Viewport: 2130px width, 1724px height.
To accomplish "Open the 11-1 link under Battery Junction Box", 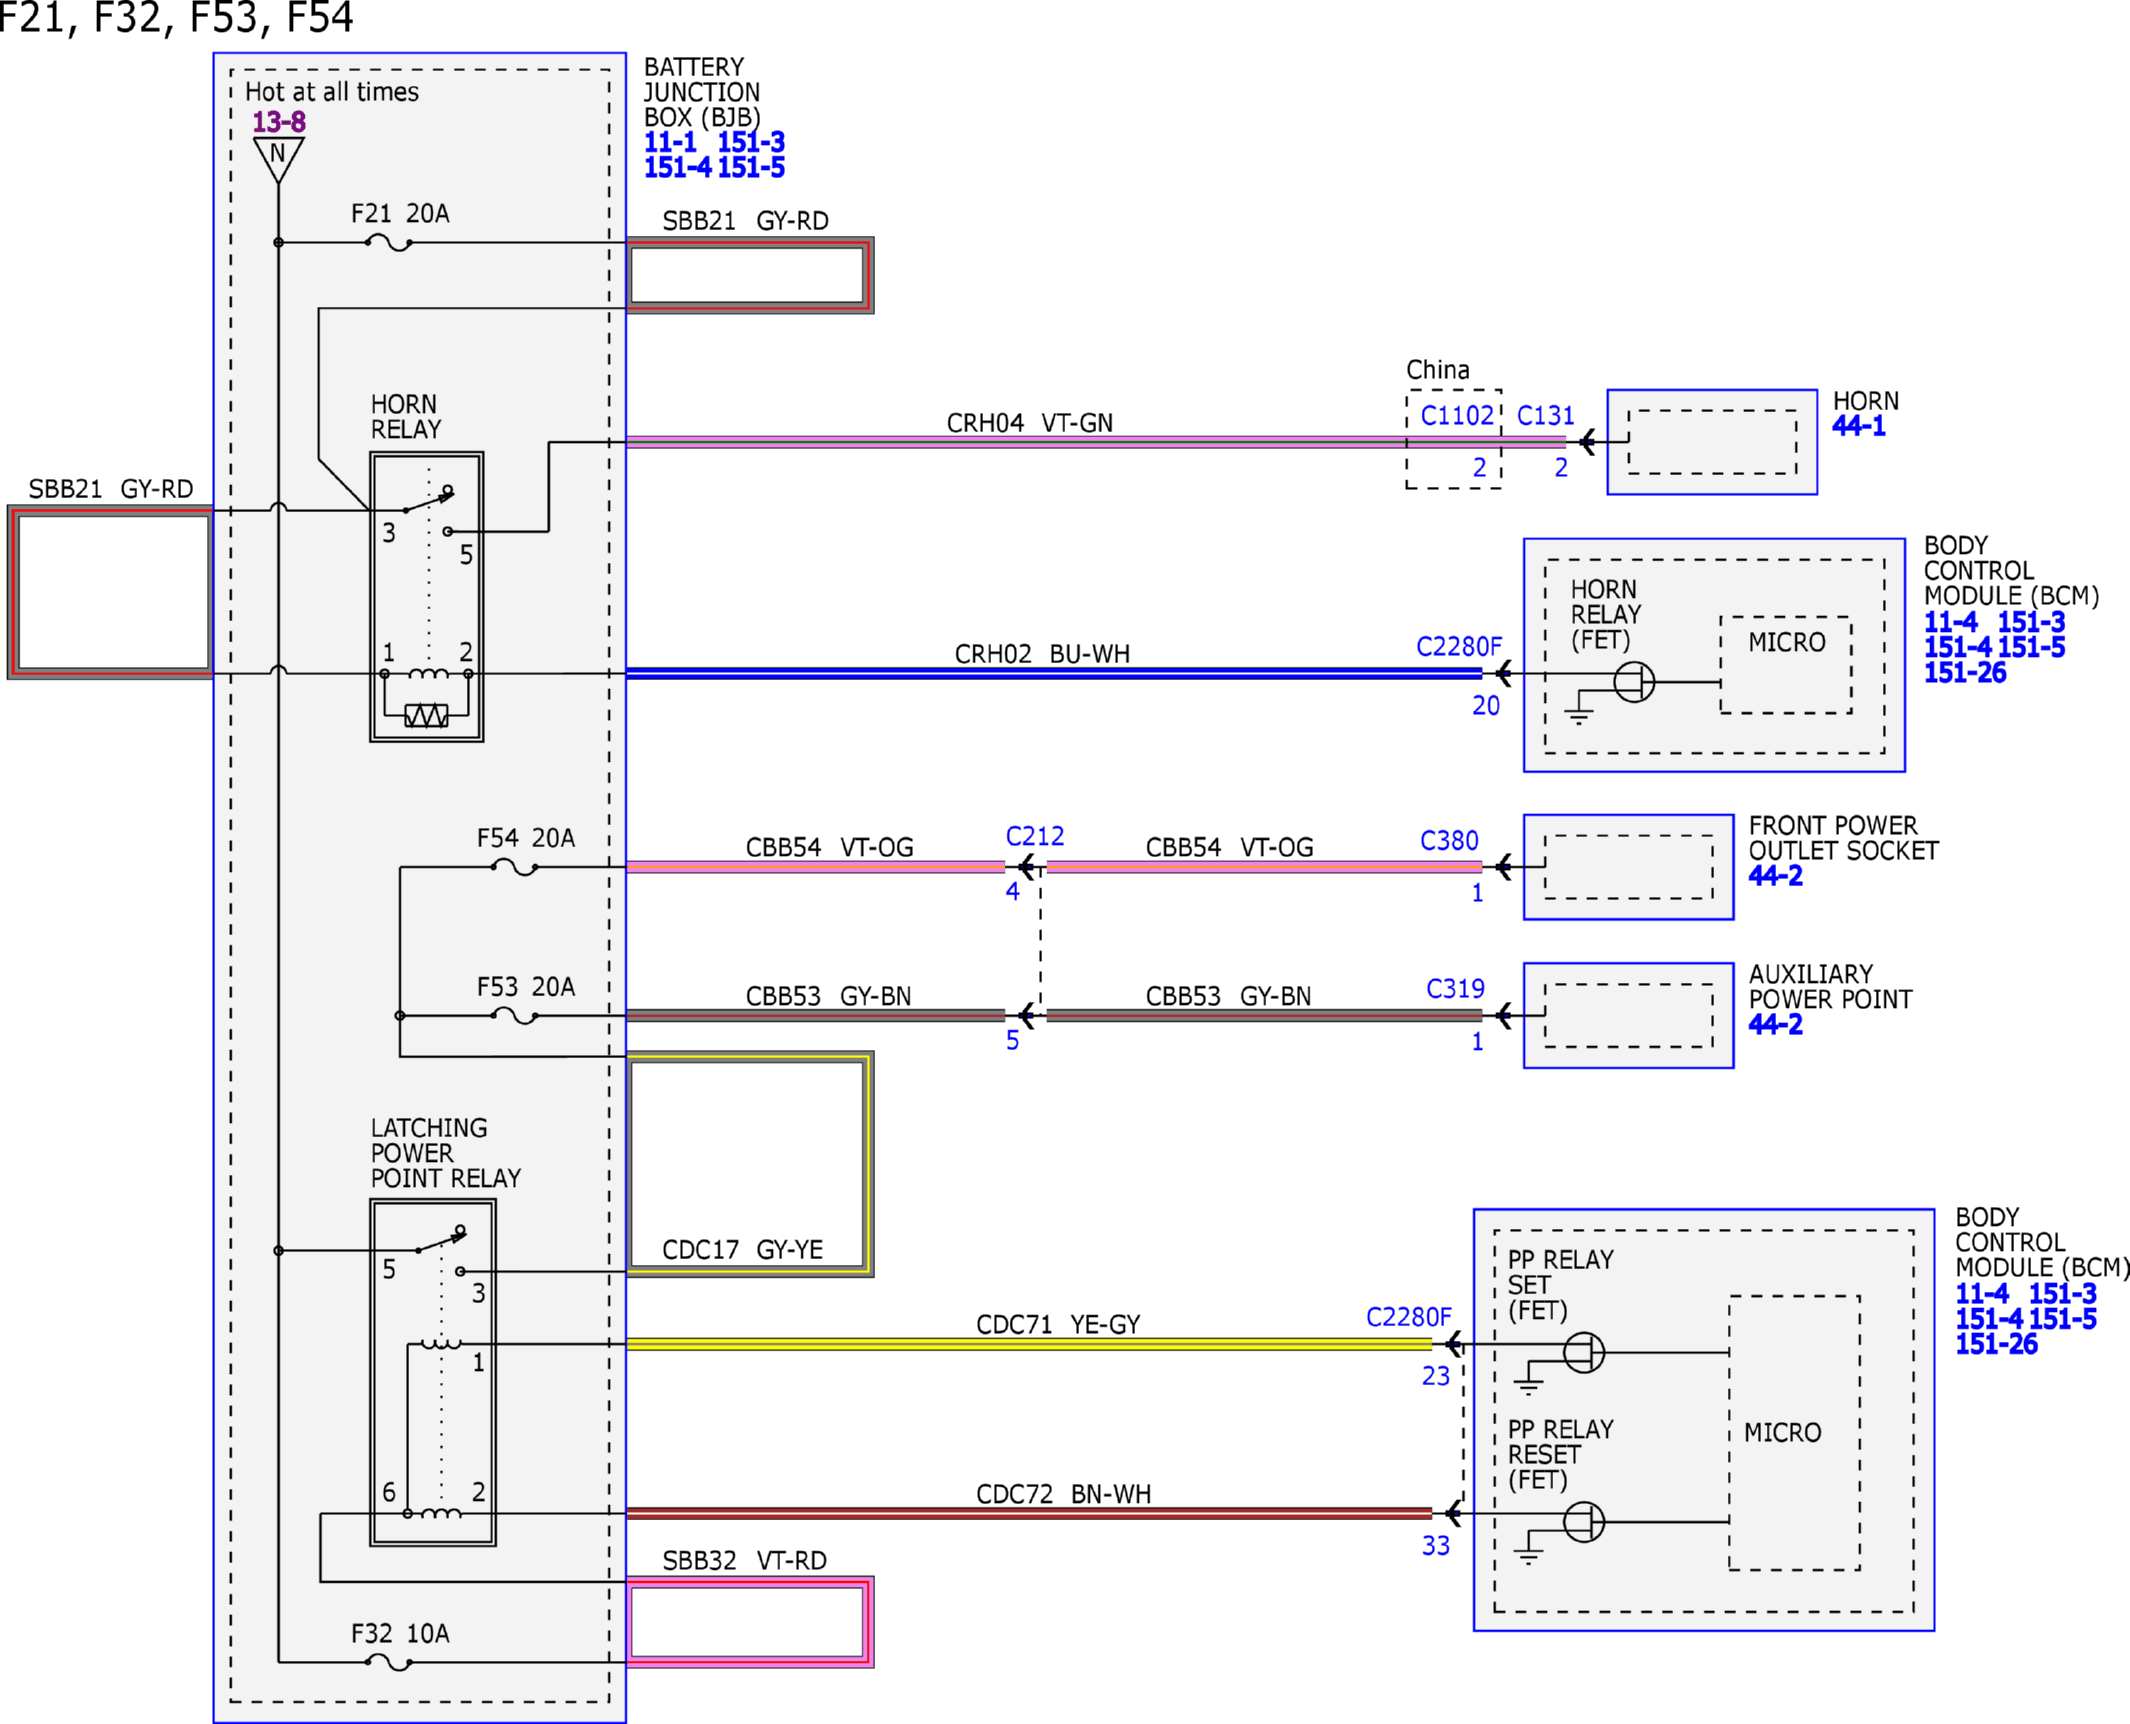I will click(x=670, y=142).
